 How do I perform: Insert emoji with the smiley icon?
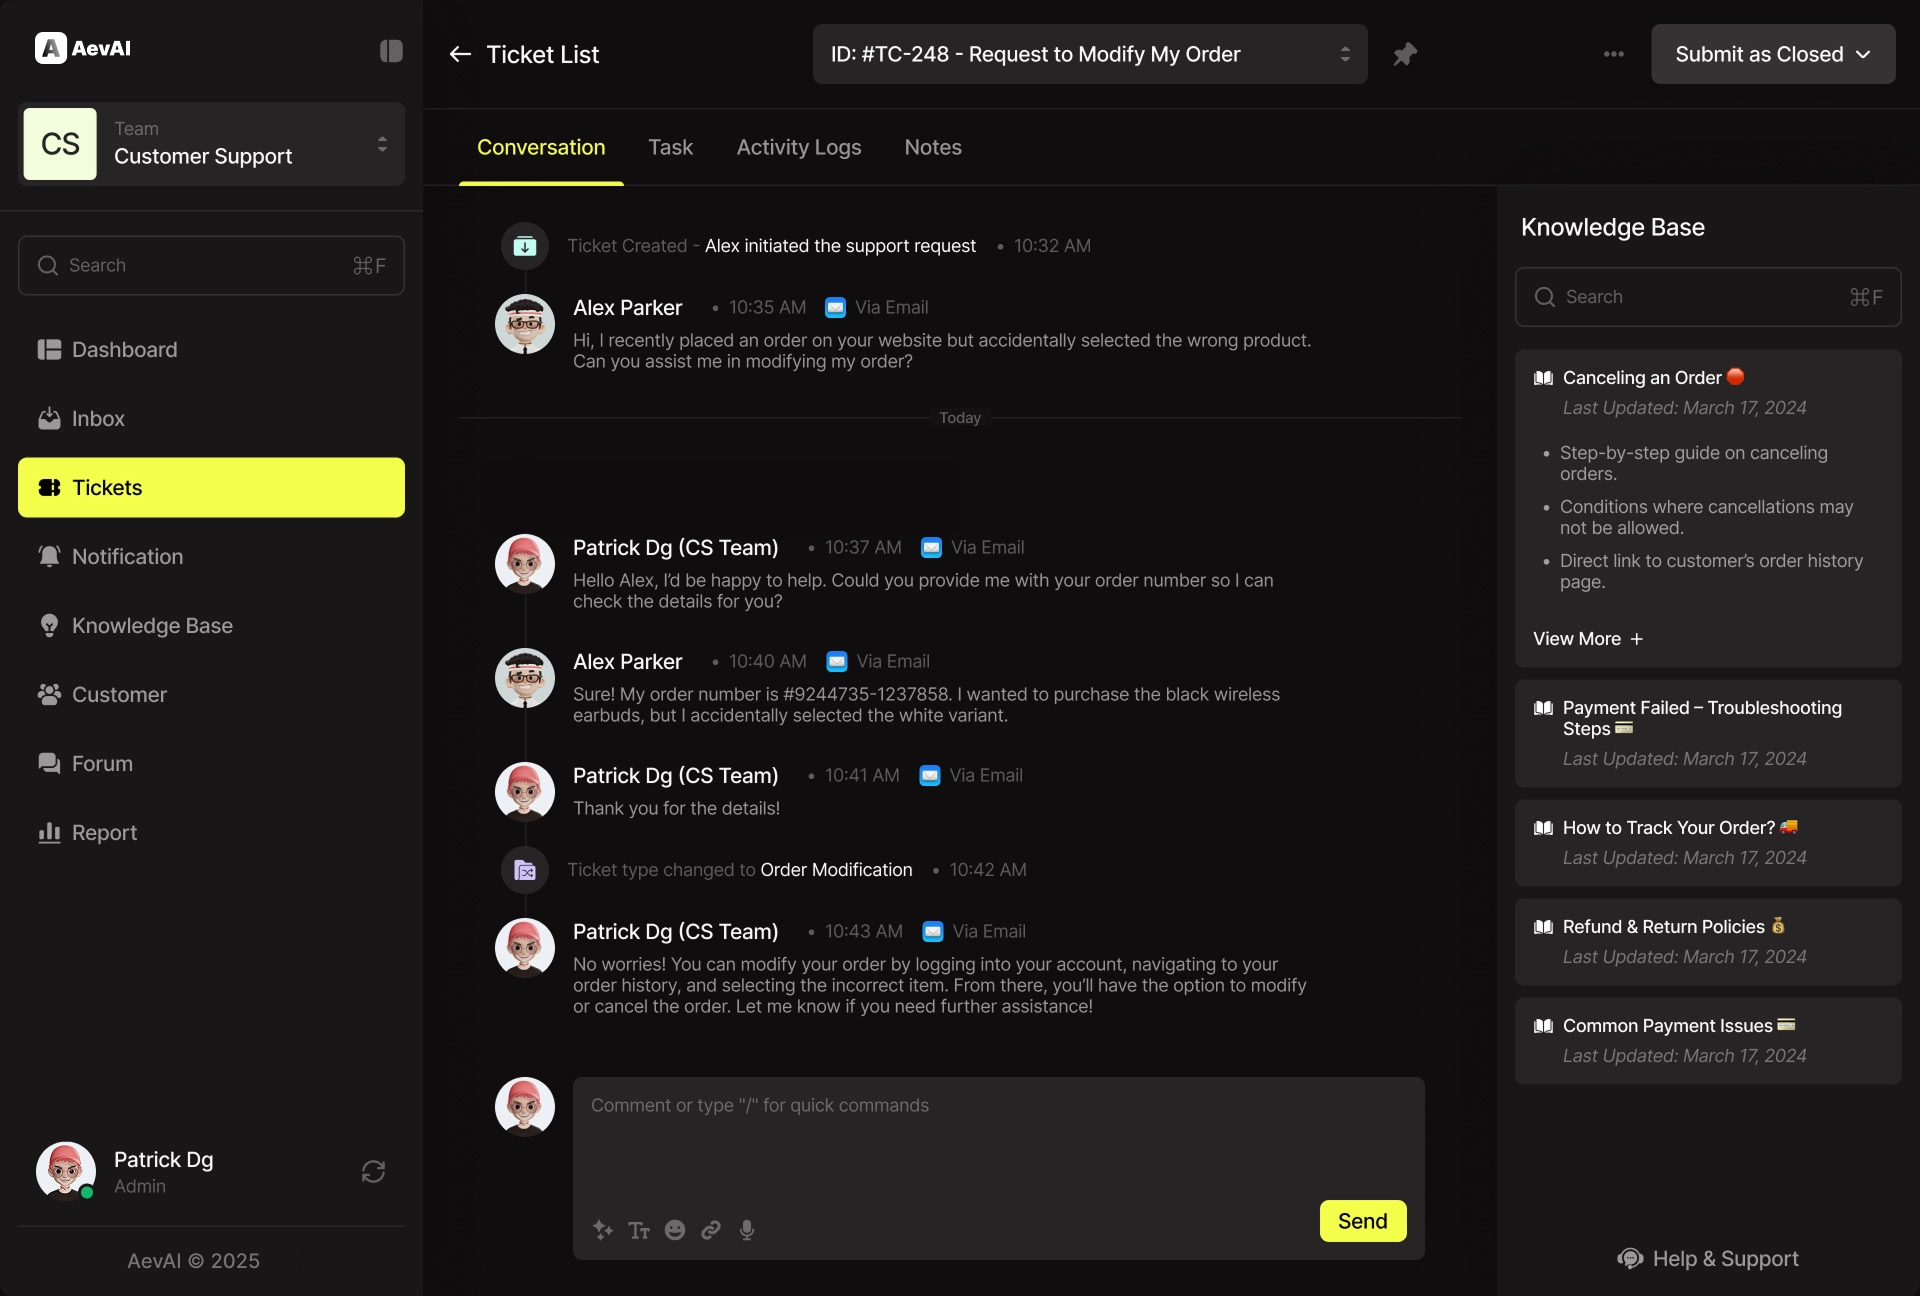point(675,1230)
